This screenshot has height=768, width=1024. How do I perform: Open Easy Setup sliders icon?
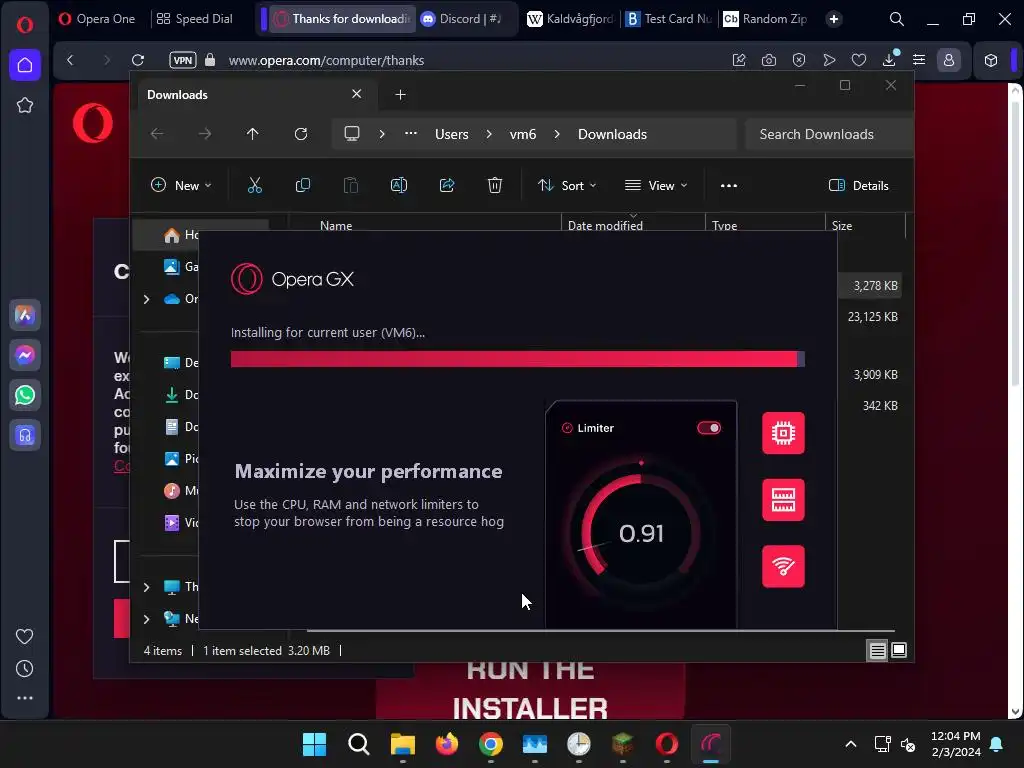click(x=919, y=60)
